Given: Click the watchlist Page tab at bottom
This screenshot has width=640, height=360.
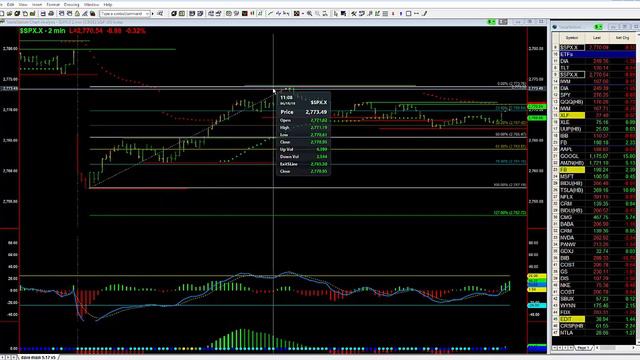Looking at the screenshot, I should pos(584,348).
